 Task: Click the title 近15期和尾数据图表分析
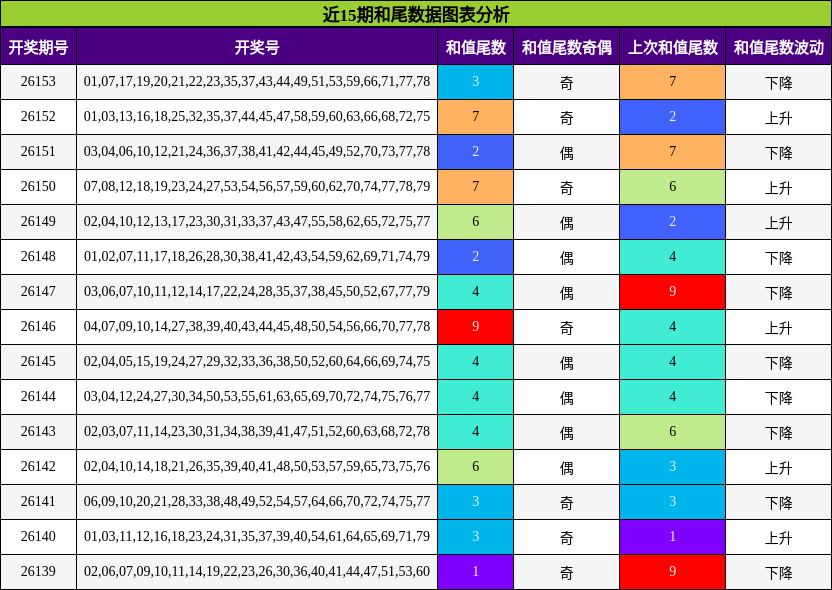click(416, 14)
